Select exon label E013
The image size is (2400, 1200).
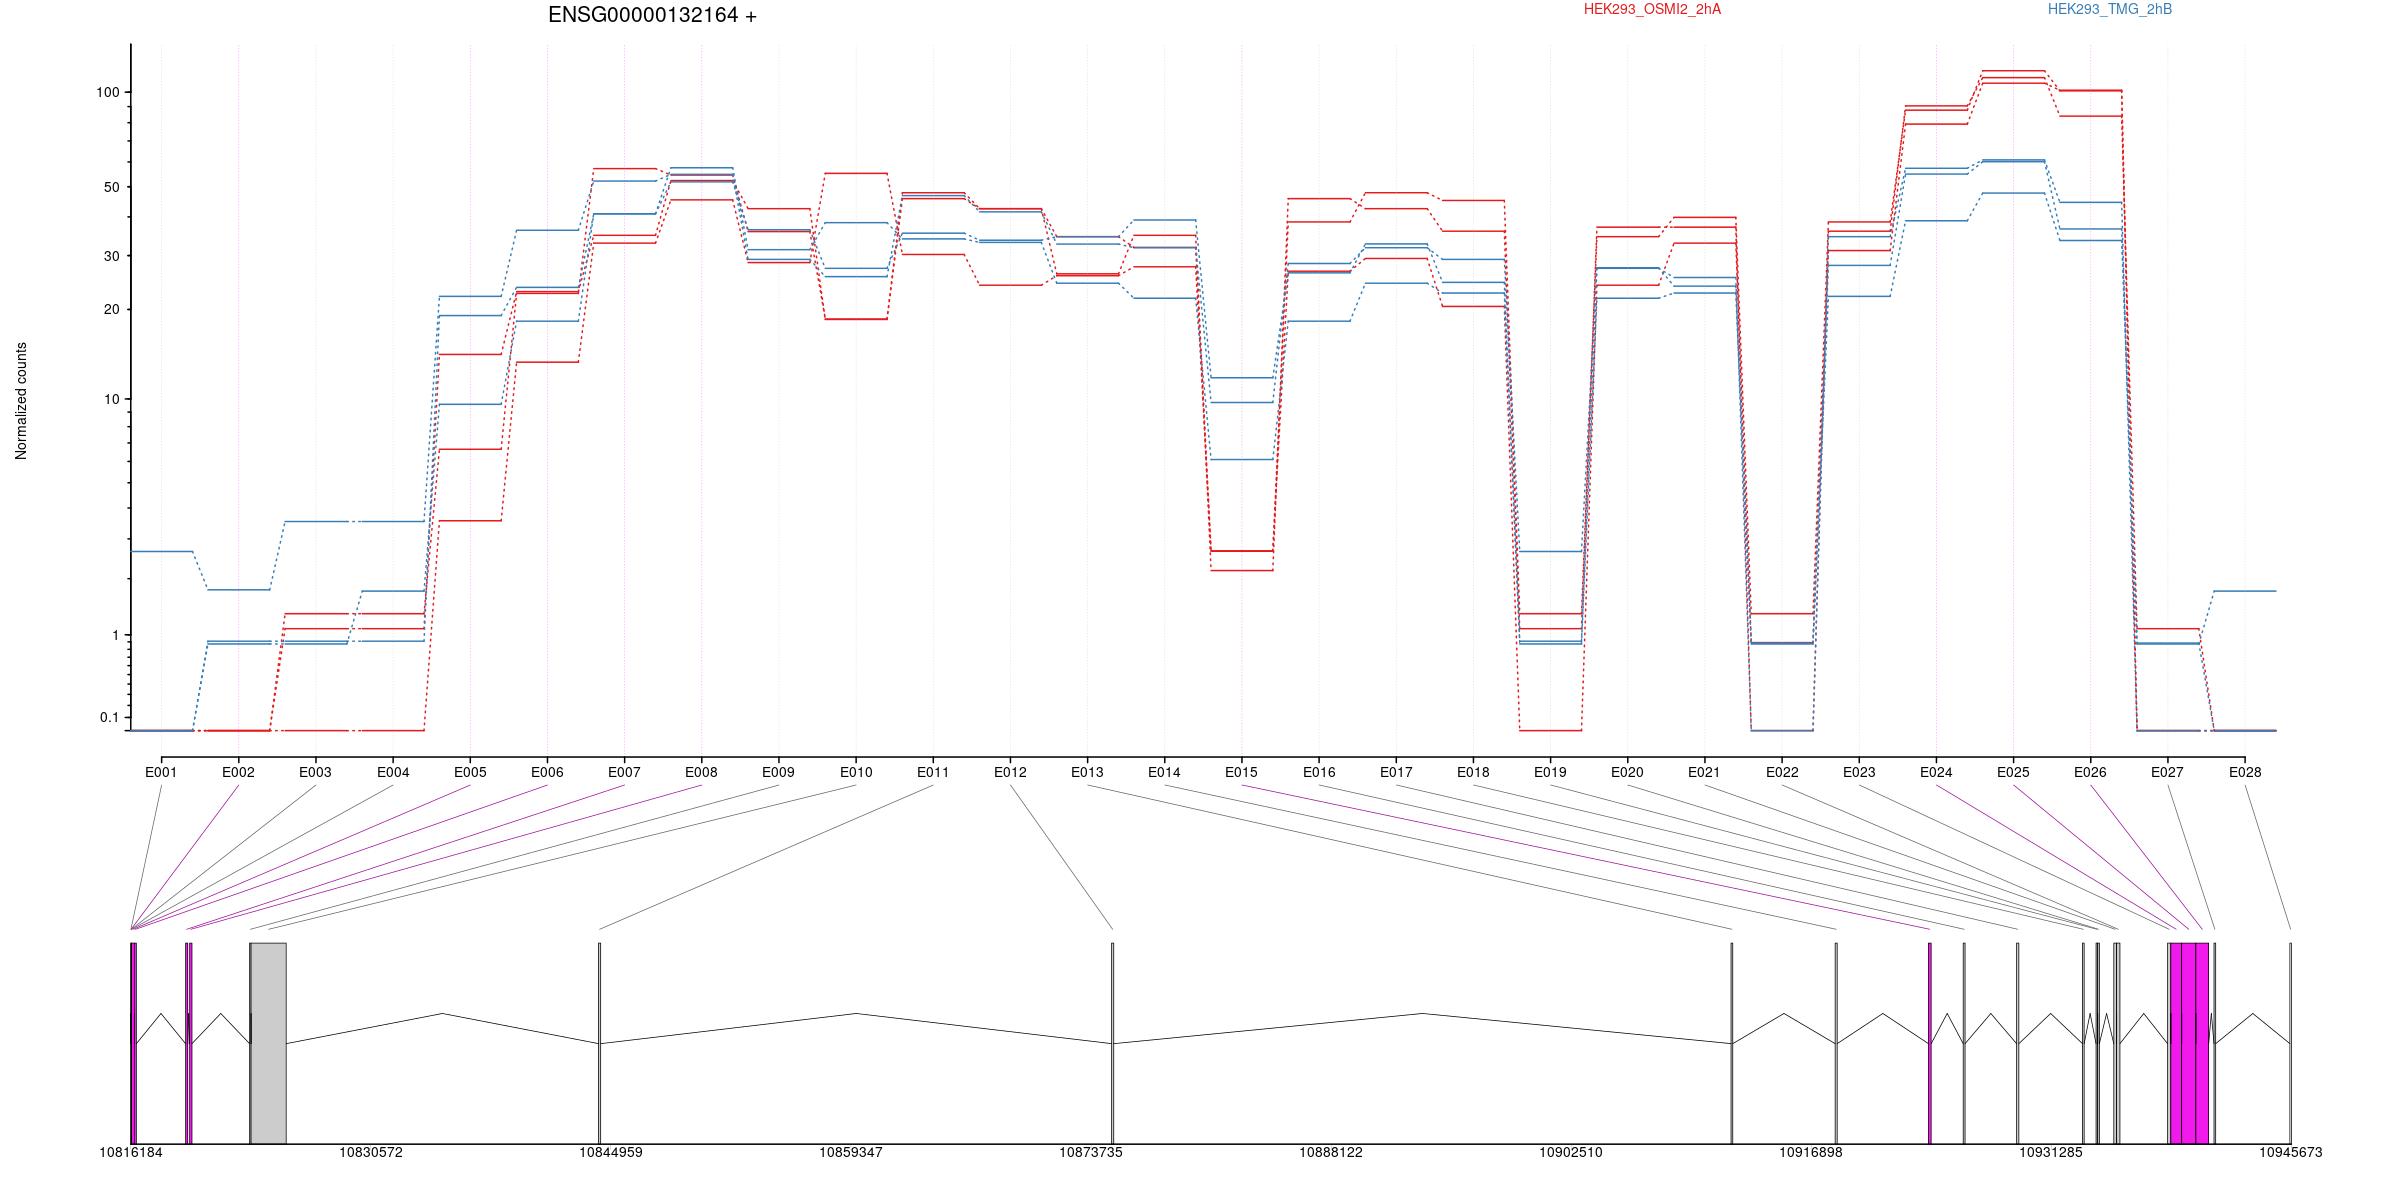pyautogui.click(x=1087, y=772)
